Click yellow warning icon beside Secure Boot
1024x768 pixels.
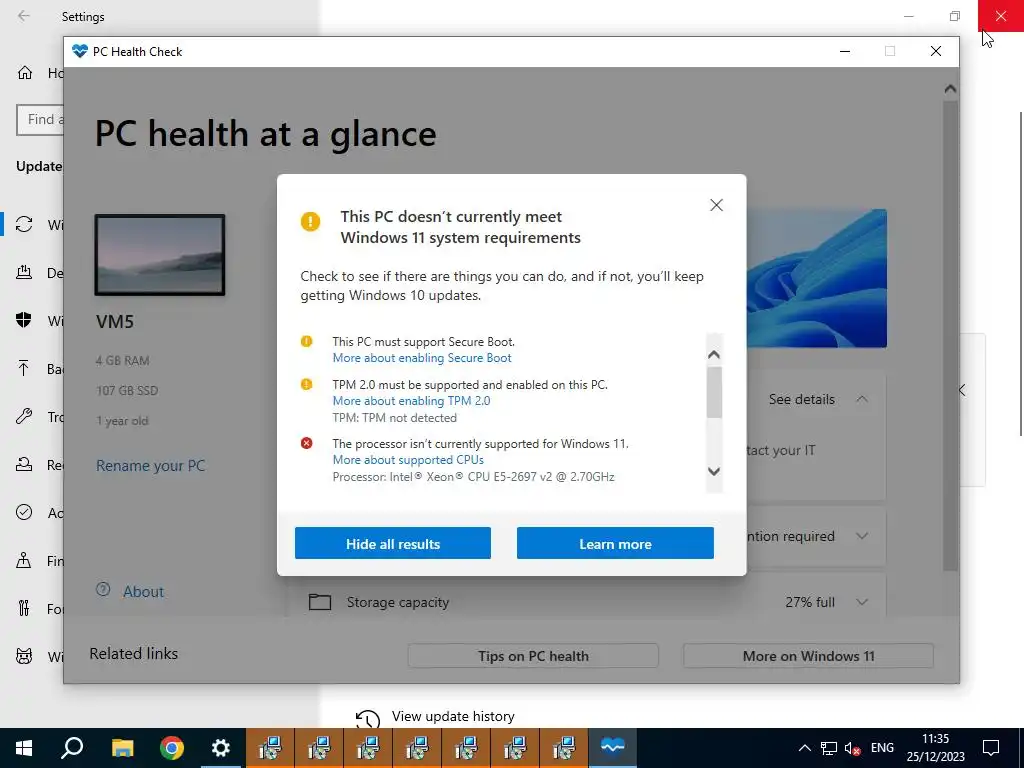(x=306, y=342)
